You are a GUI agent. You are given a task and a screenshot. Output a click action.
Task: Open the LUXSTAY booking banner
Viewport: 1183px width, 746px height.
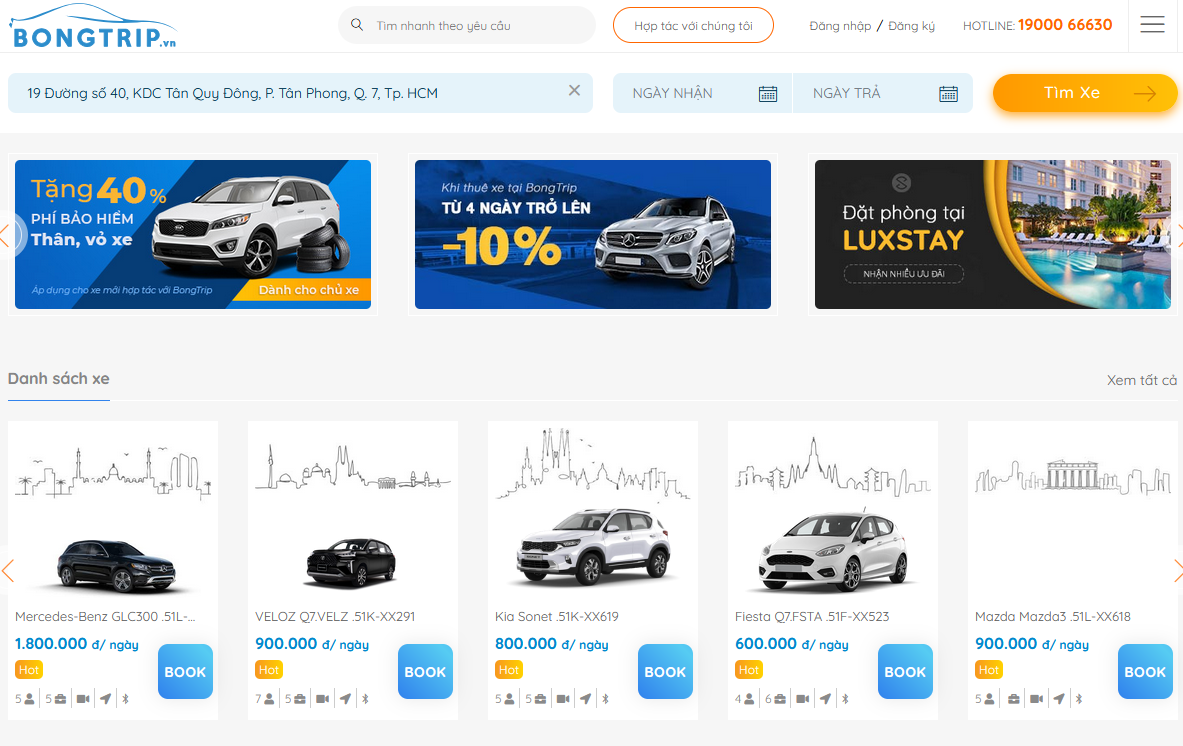(x=992, y=234)
